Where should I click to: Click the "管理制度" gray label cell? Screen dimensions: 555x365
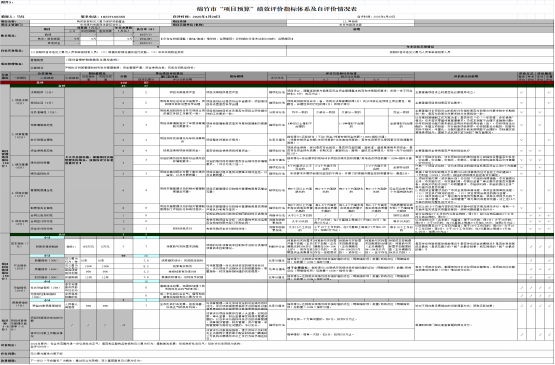(47, 60)
